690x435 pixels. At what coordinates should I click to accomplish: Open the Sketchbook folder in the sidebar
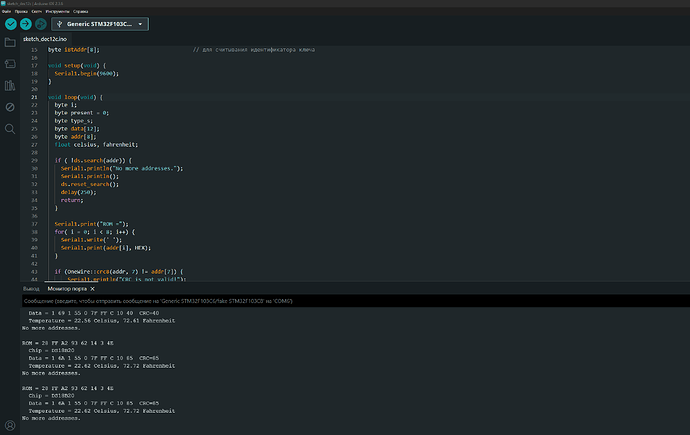pyautogui.click(x=10, y=43)
